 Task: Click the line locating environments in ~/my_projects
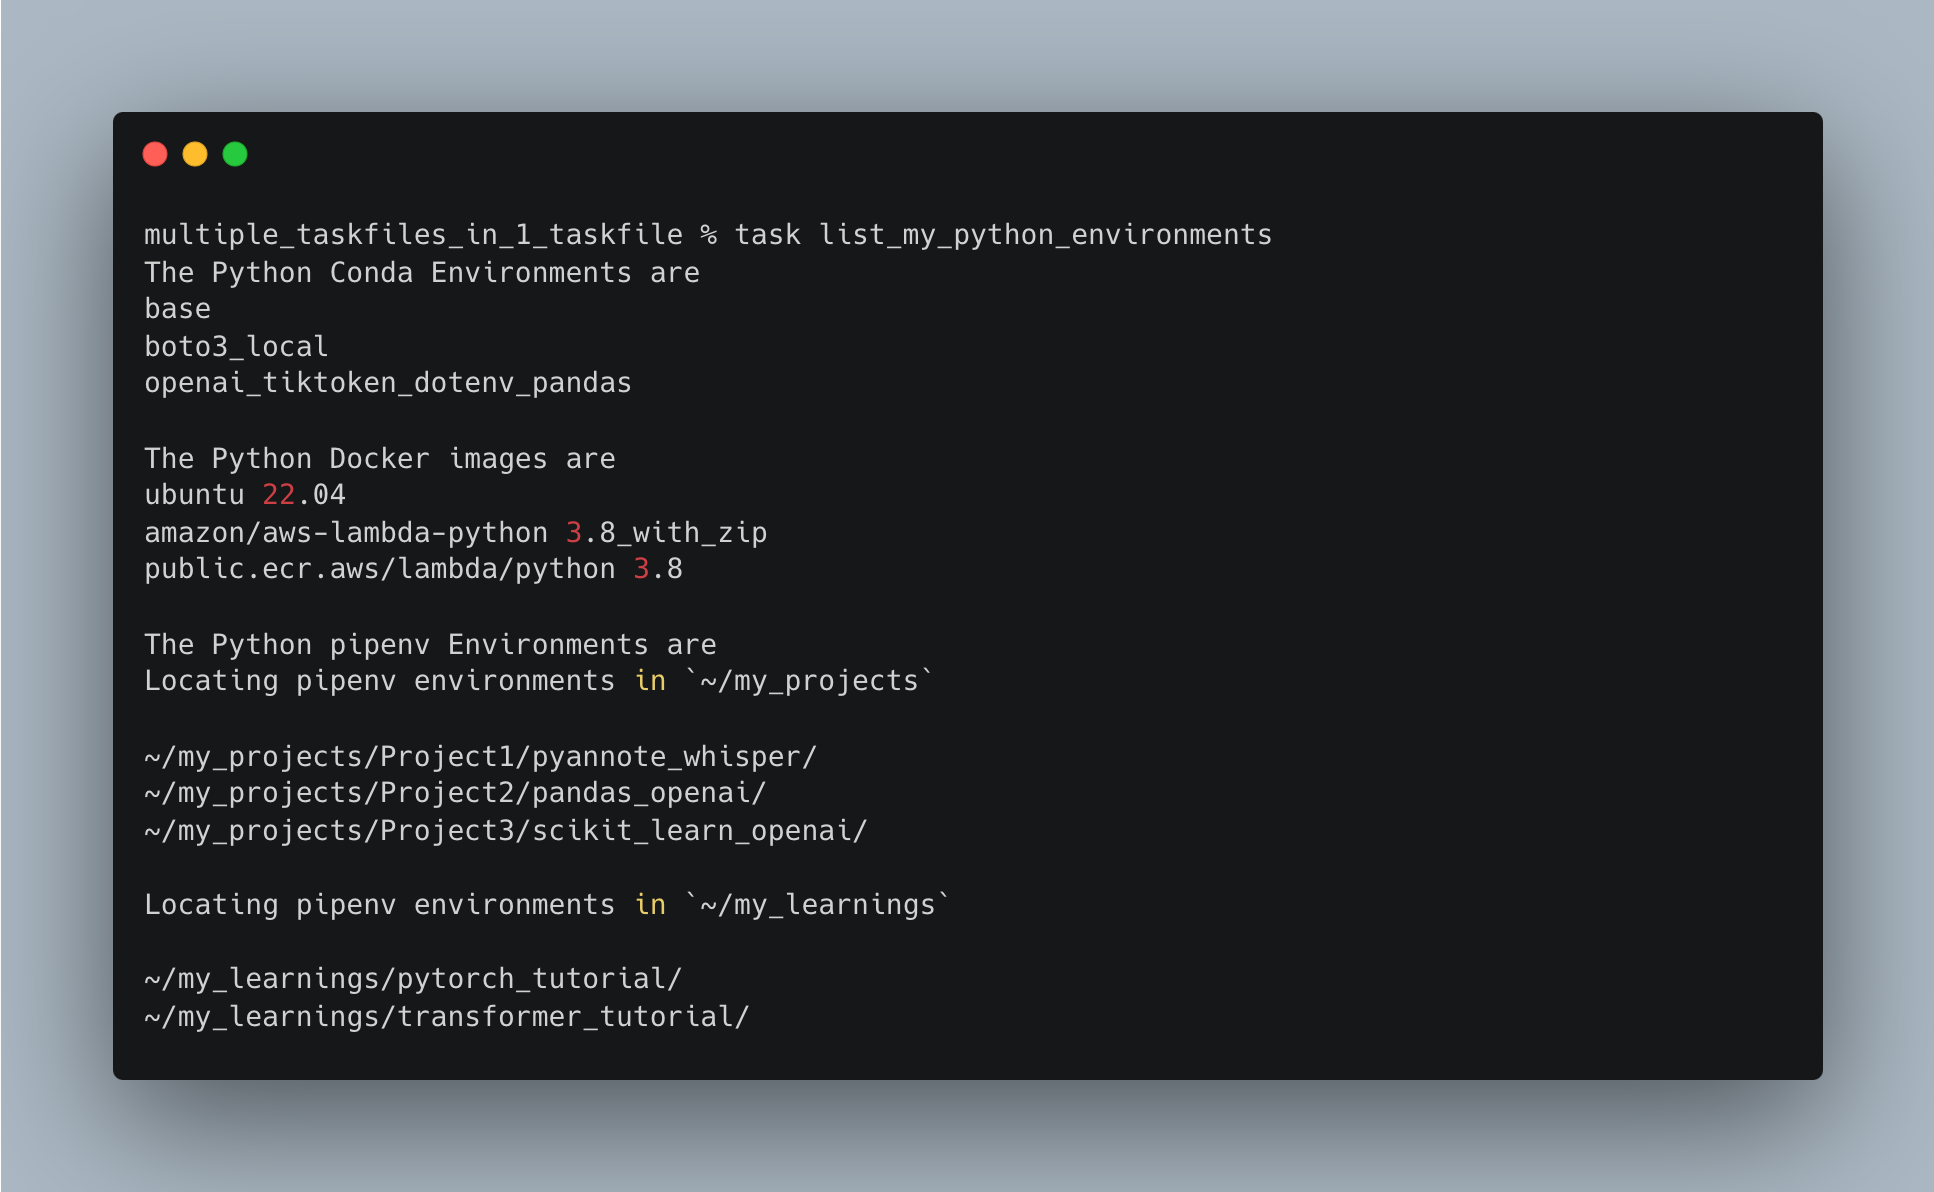pos(539,681)
